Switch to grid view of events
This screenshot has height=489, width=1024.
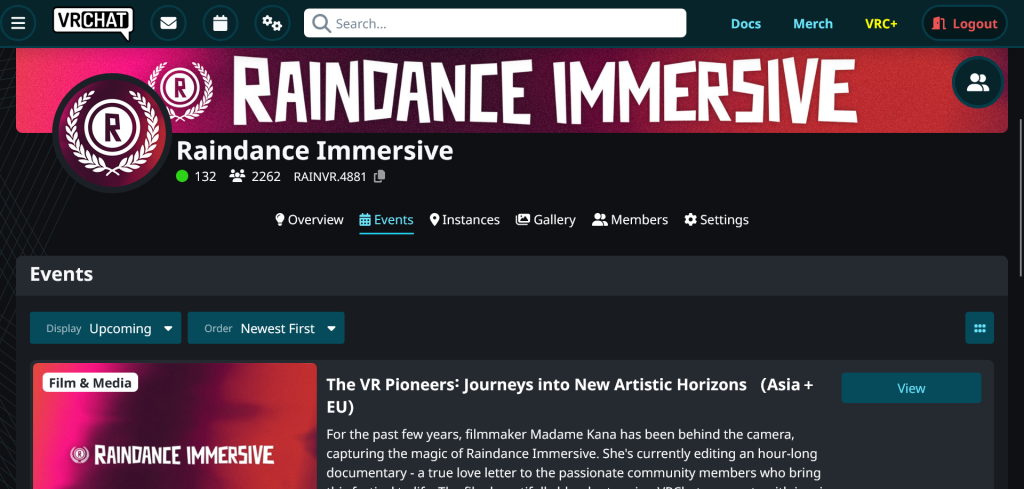pyautogui.click(x=979, y=328)
